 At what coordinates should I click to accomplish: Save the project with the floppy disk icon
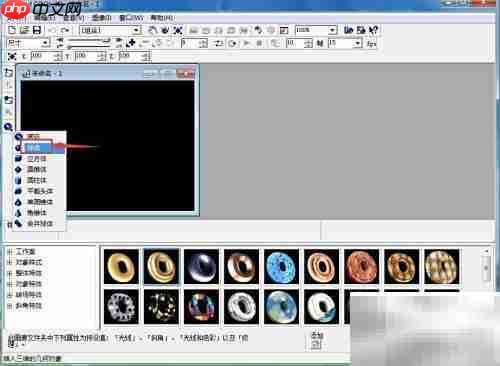[36, 30]
